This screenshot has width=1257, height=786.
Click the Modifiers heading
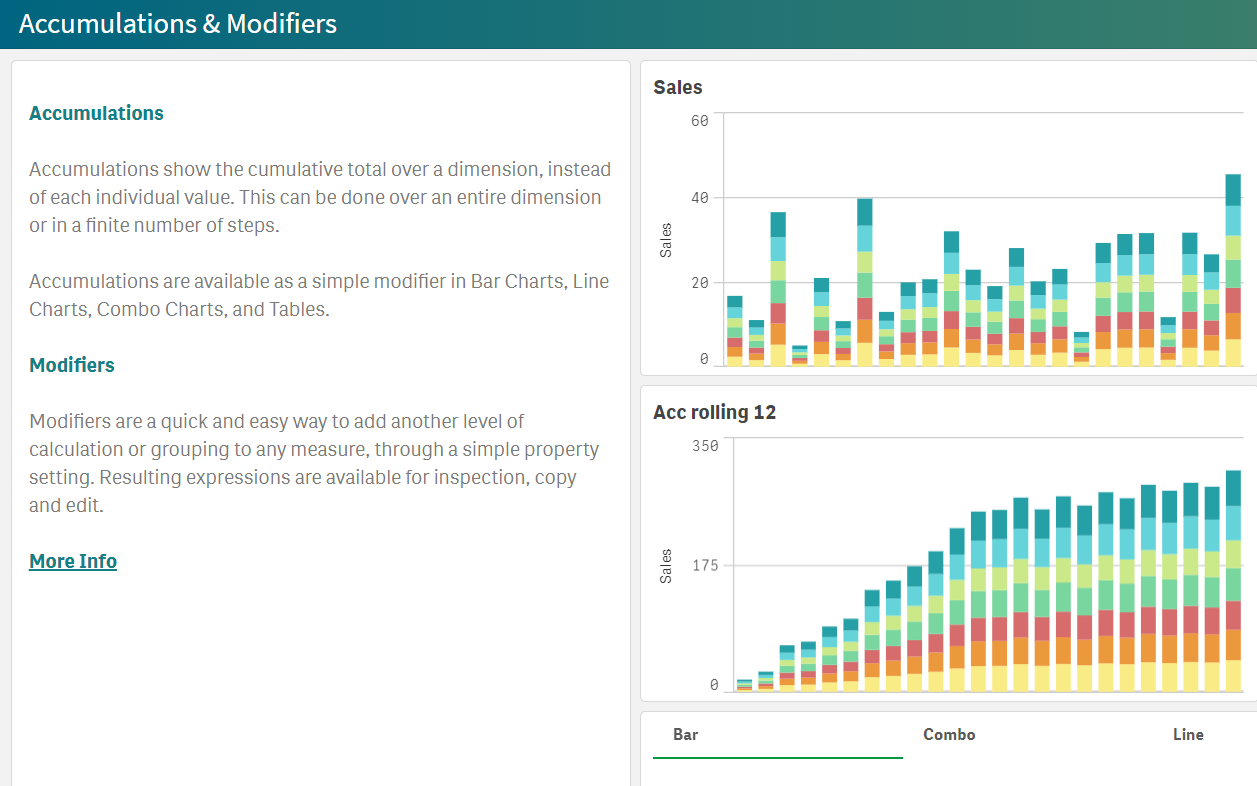click(x=71, y=365)
